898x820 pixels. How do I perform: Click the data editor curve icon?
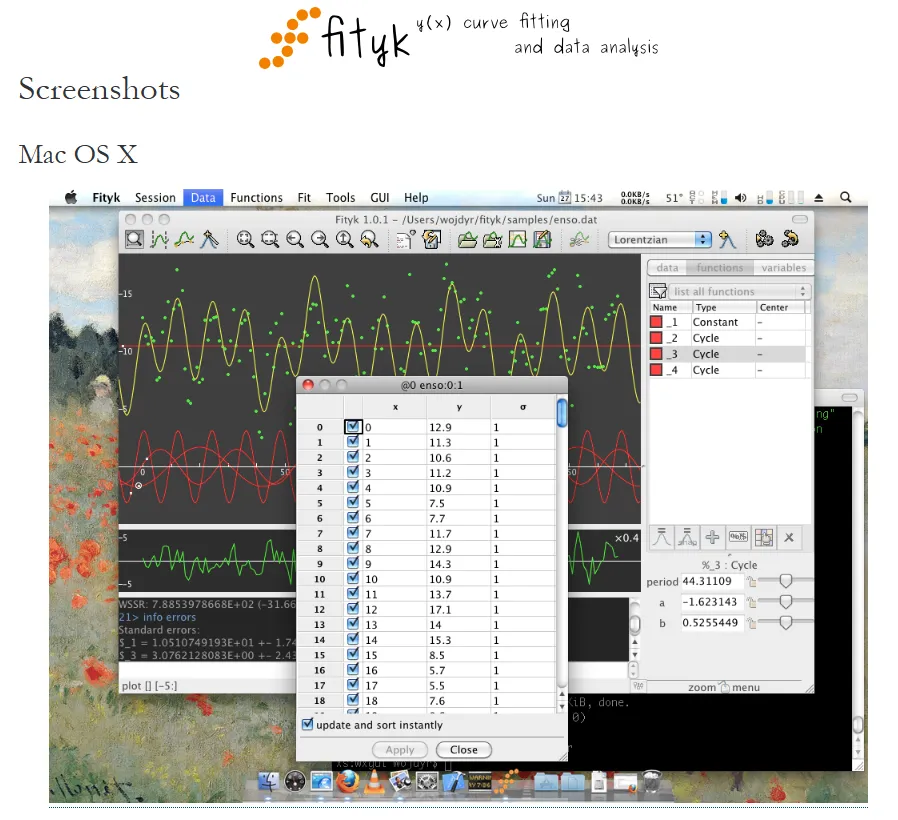click(x=517, y=239)
